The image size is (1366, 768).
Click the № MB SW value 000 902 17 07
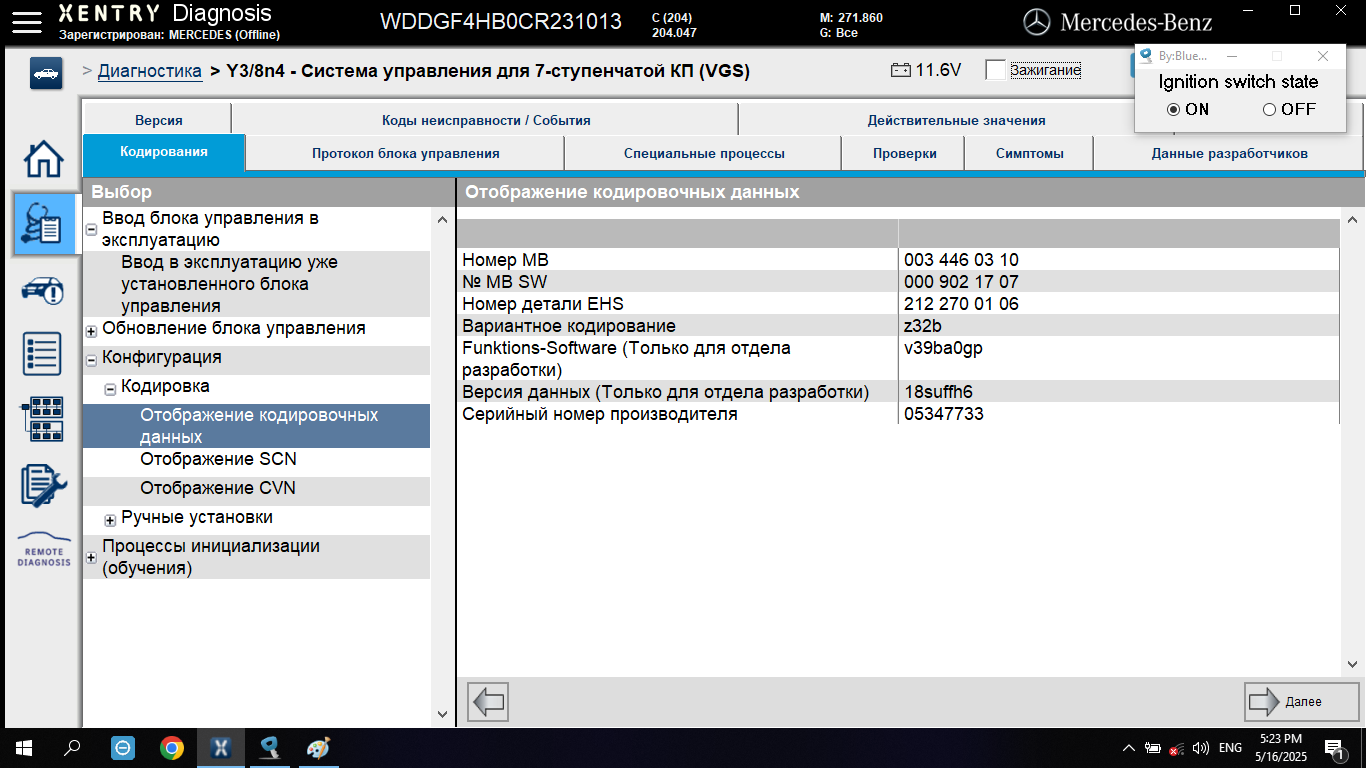961,282
